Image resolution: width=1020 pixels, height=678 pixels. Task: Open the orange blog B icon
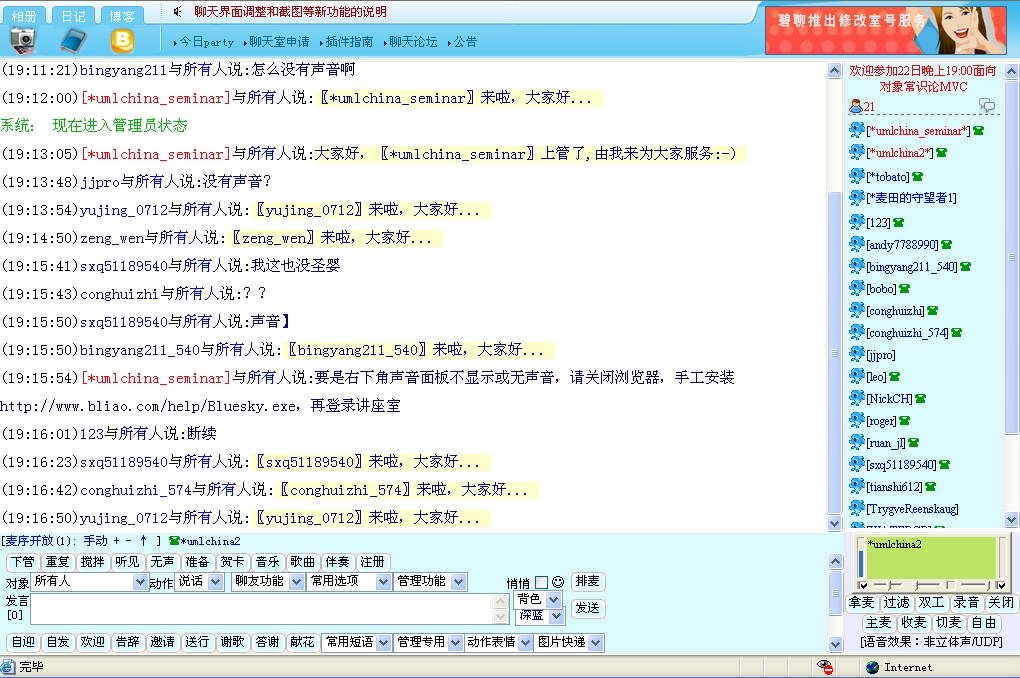pos(122,41)
